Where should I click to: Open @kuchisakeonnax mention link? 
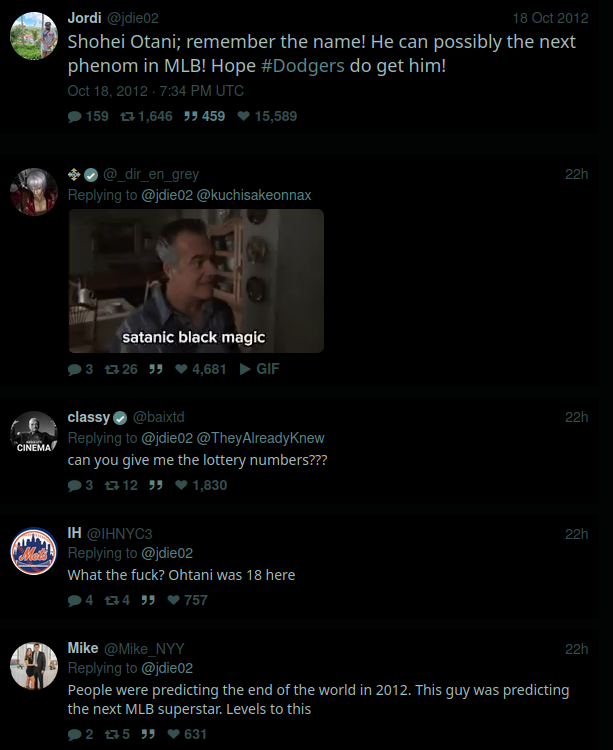coord(254,195)
